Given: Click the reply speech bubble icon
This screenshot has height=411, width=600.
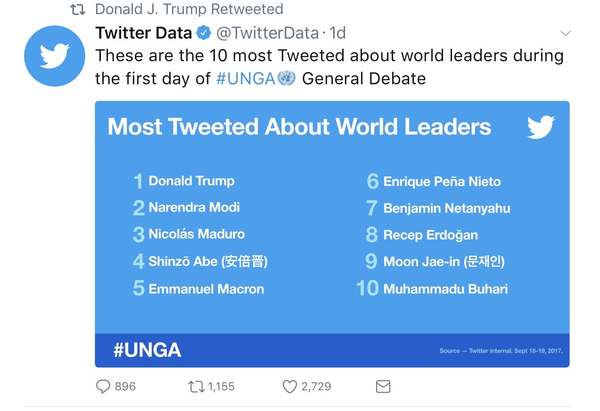Looking at the screenshot, I should [x=103, y=386].
